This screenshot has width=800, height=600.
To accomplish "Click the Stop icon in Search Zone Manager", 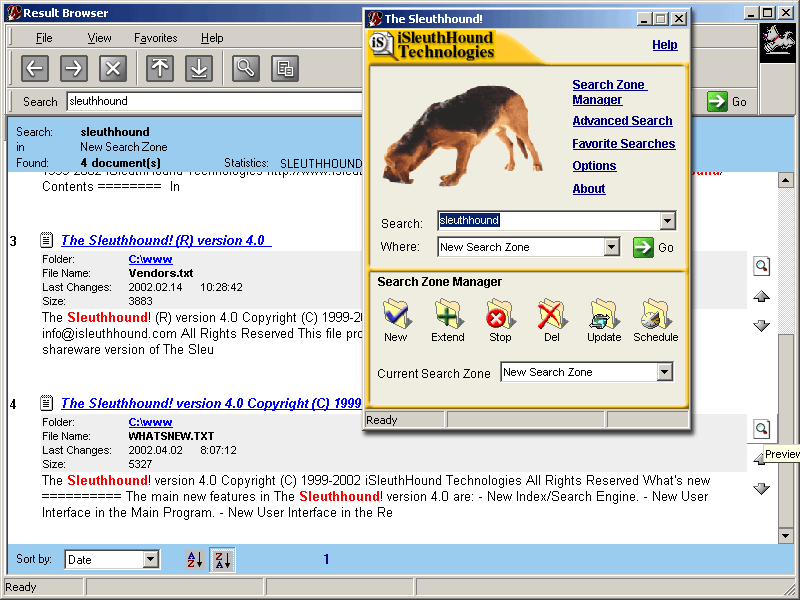I will click(499, 314).
